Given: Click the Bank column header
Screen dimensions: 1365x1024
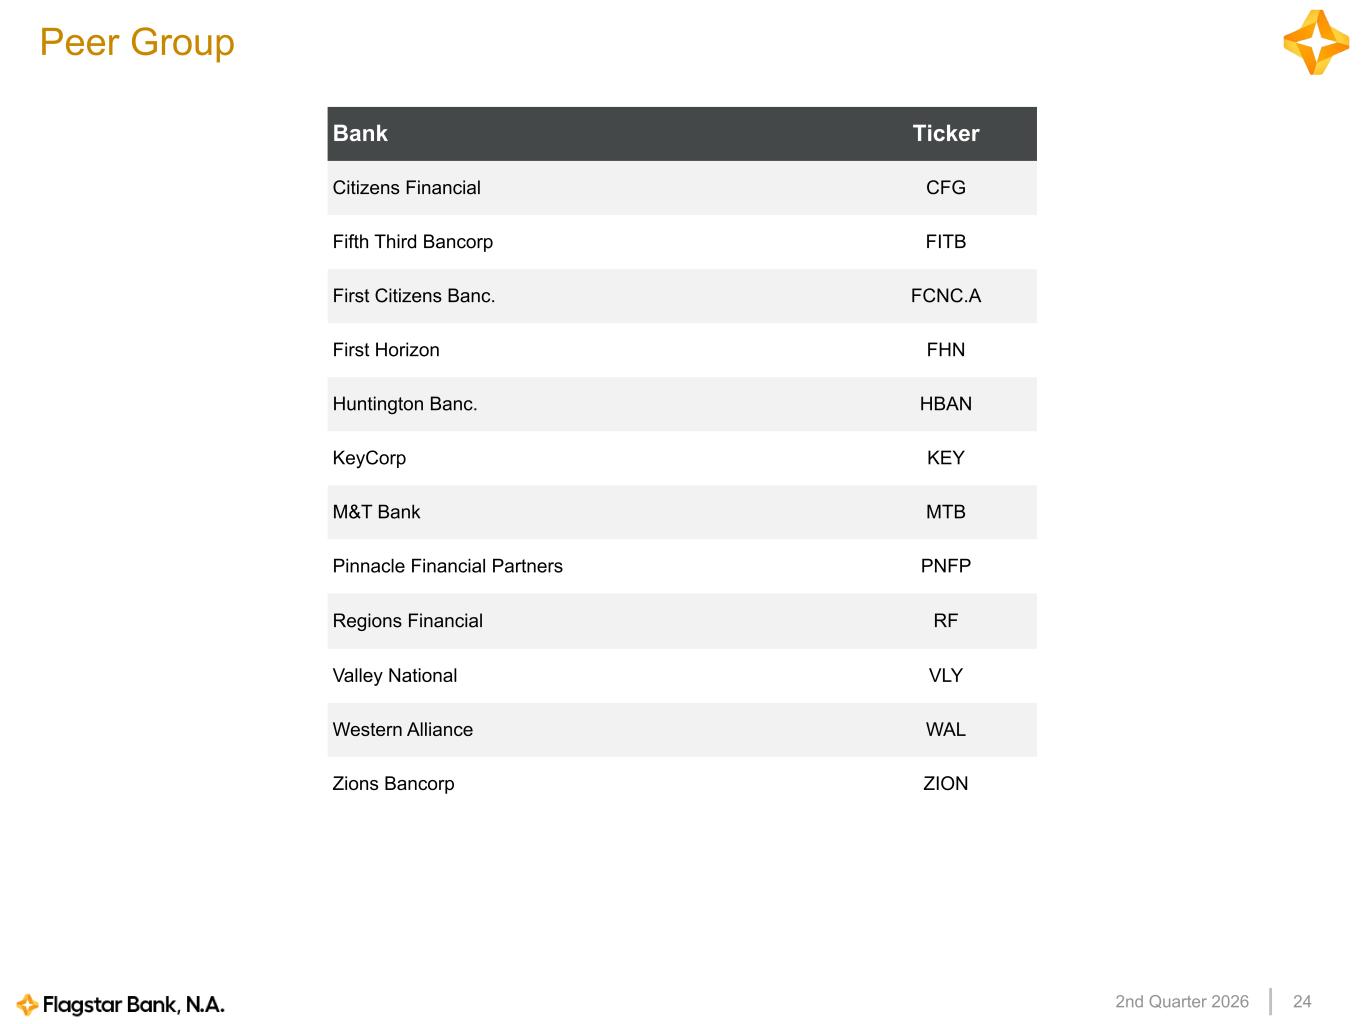Looking at the screenshot, I should click(360, 134).
